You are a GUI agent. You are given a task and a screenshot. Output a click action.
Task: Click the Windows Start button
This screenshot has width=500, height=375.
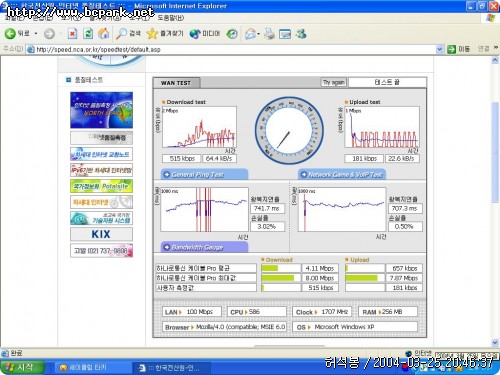[x=22, y=367]
